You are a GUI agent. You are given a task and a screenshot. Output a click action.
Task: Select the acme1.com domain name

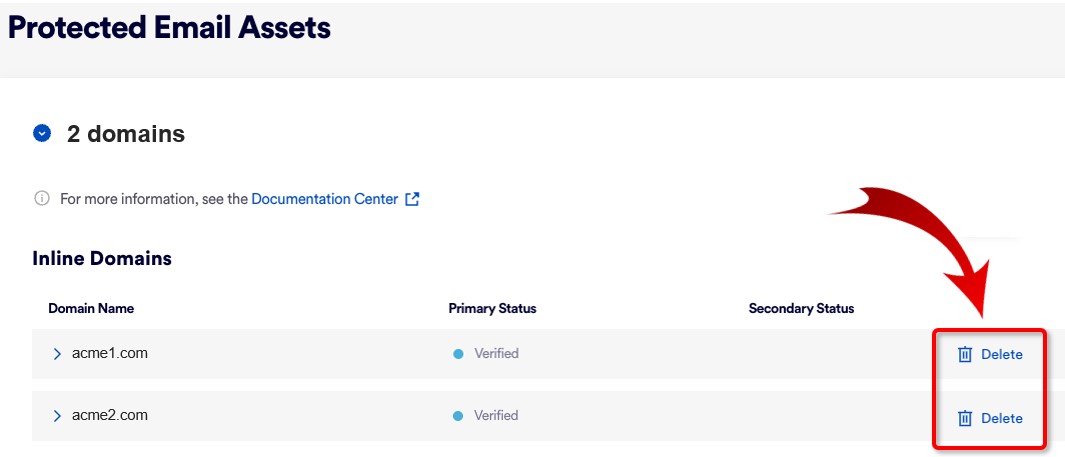(x=110, y=354)
